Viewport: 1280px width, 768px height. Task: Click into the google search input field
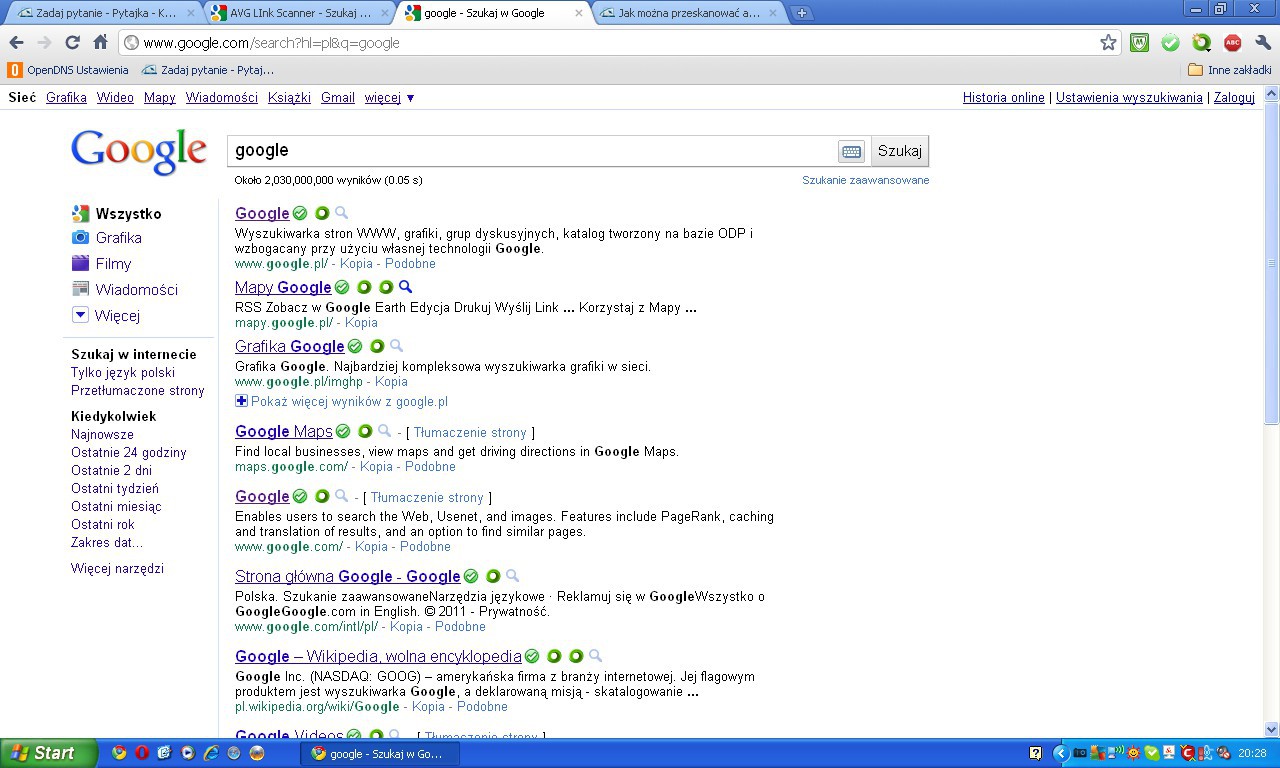click(x=532, y=151)
